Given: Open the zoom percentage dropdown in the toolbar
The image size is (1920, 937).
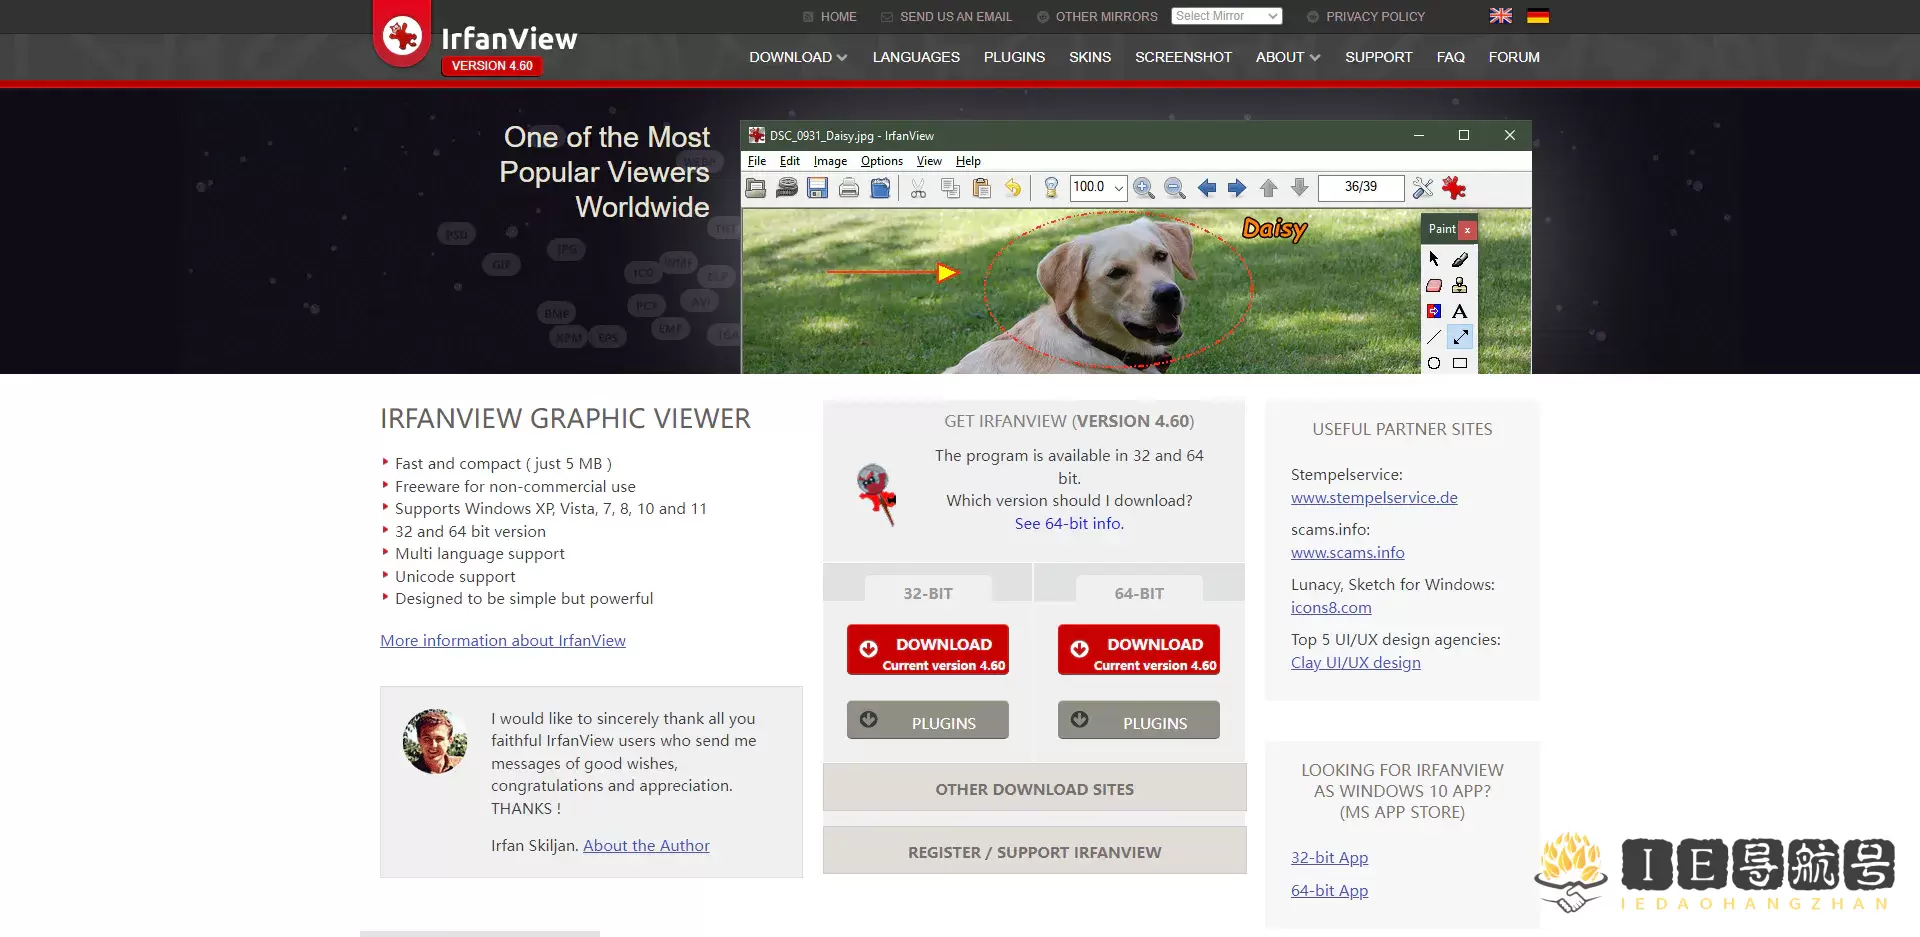Looking at the screenshot, I should pos(1118,188).
